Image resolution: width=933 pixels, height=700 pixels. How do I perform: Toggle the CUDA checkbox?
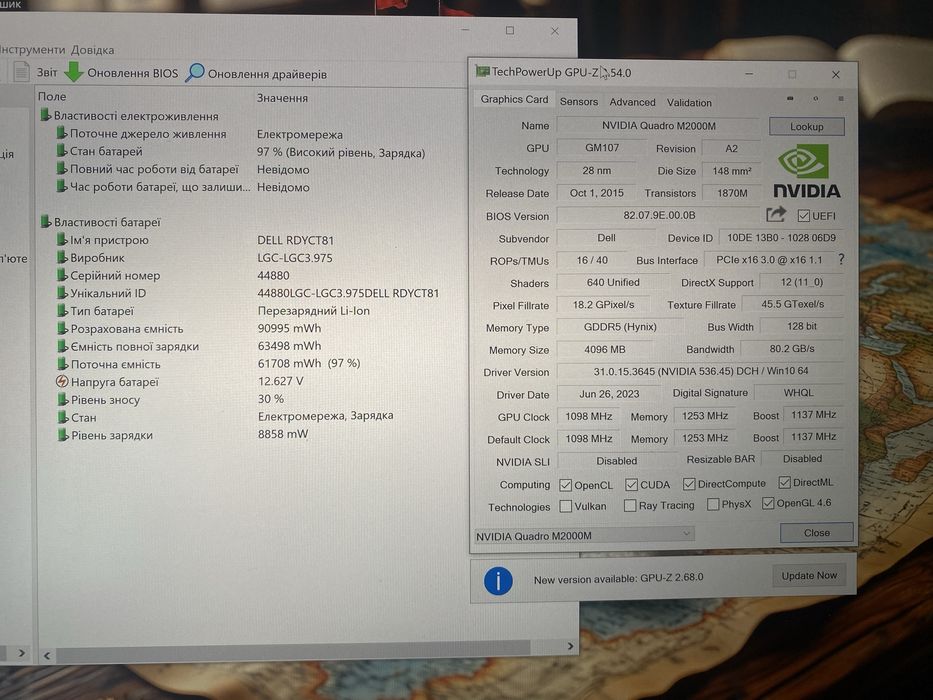(631, 485)
